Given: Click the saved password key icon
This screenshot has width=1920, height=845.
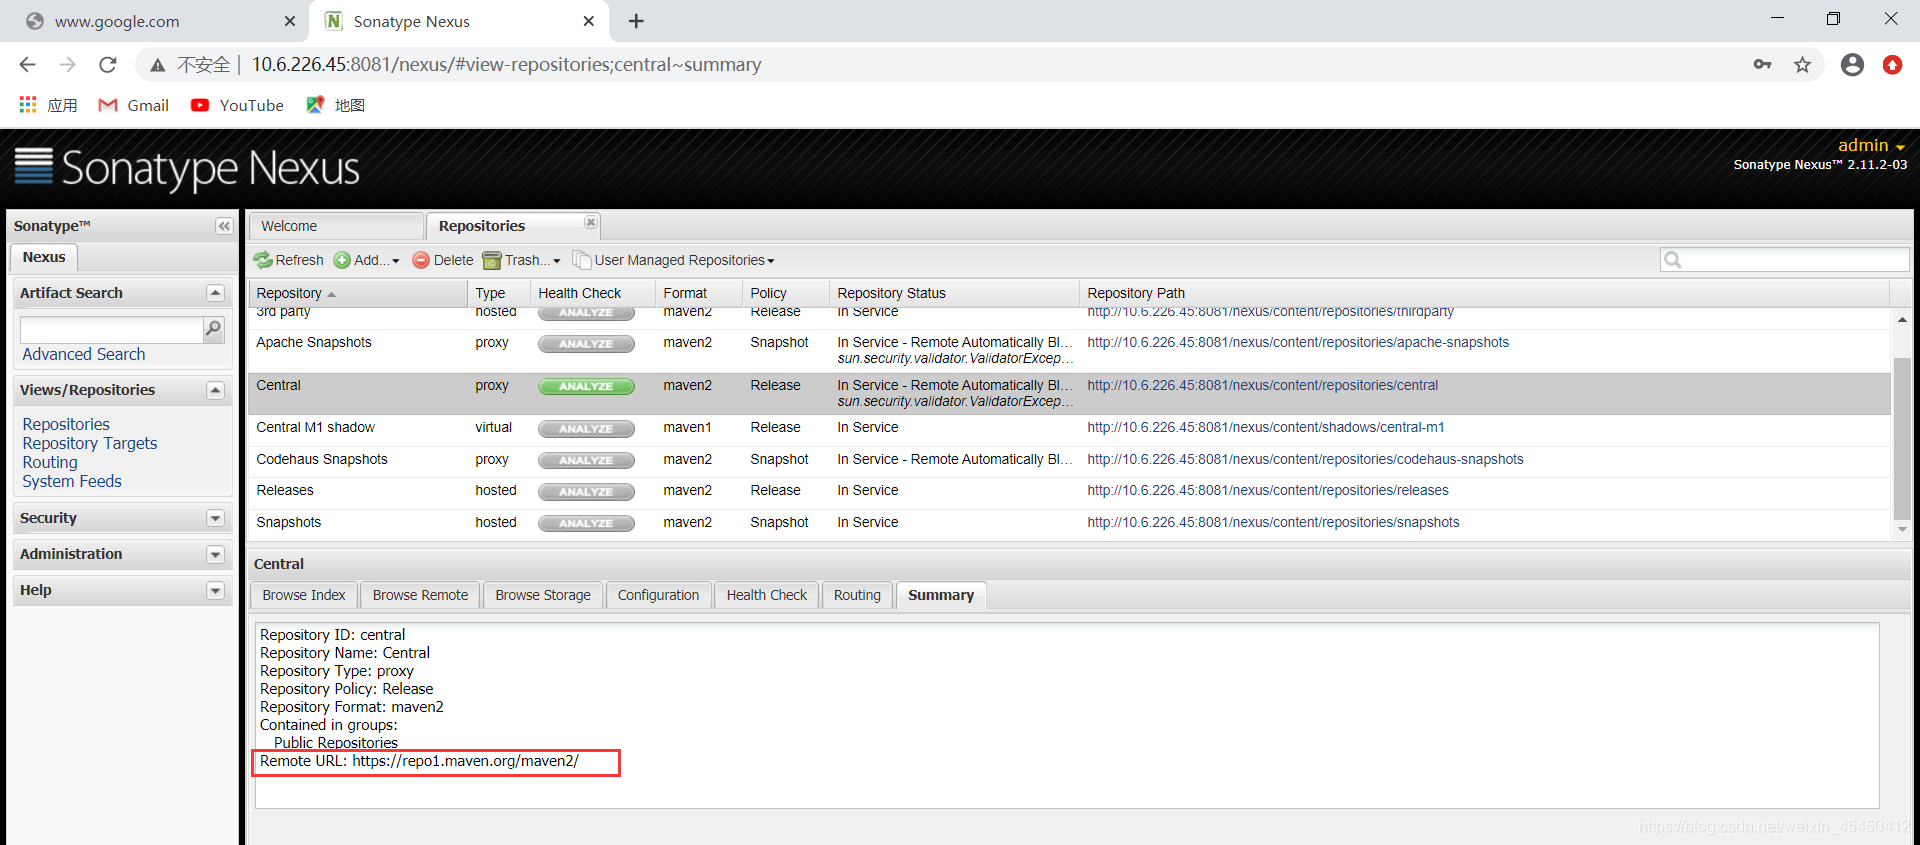Looking at the screenshot, I should 1762,65.
